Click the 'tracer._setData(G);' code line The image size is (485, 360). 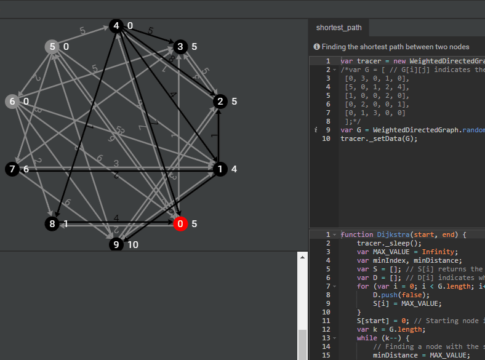[x=379, y=139]
